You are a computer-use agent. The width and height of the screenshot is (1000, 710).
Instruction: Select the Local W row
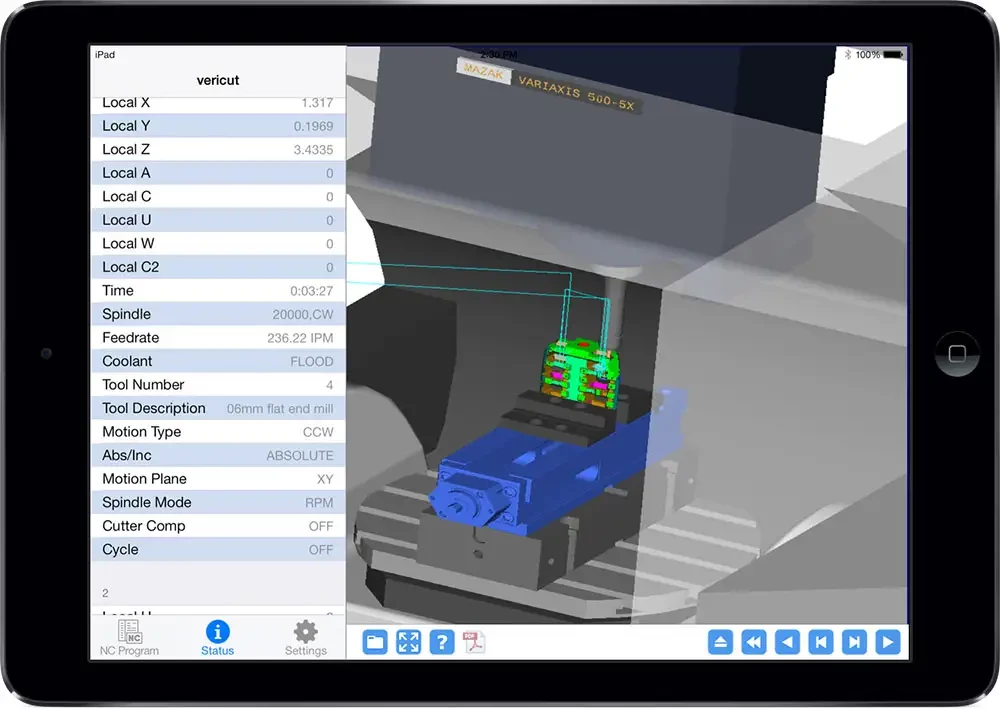(218, 244)
